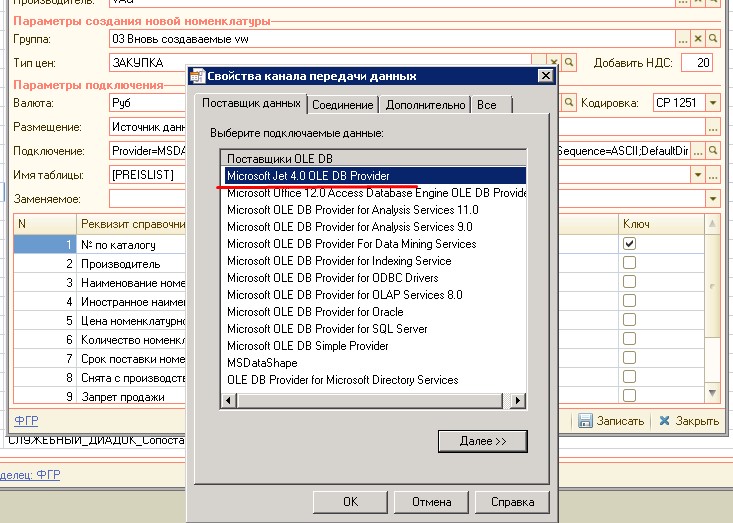Switch to the Соединение tab
This screenshot has width=733, height=523.
(343, 105)
